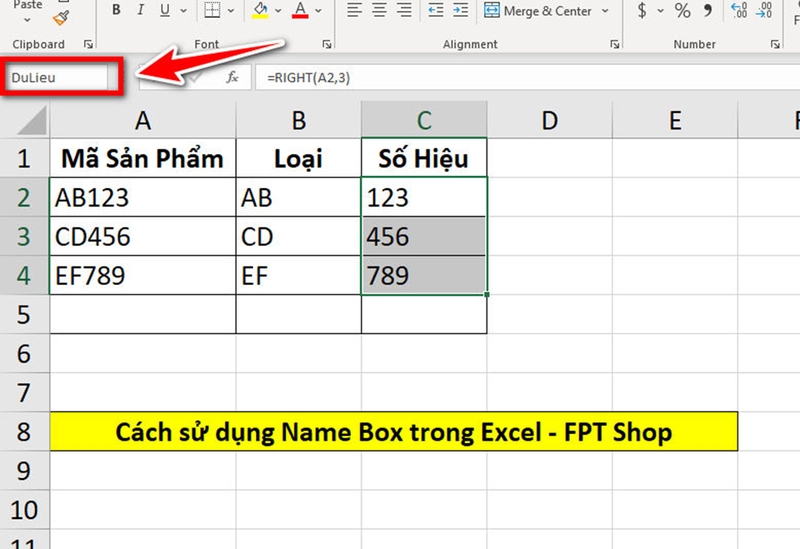Select cell B4 with EF
This screenshot has width=800, height=549.
pos(298,276)
